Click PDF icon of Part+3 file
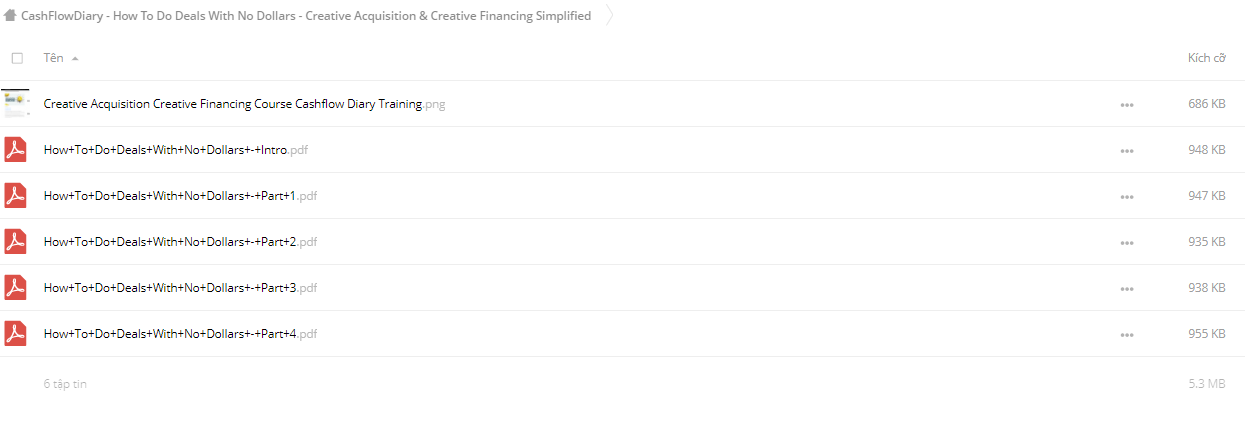 [15, 288]
